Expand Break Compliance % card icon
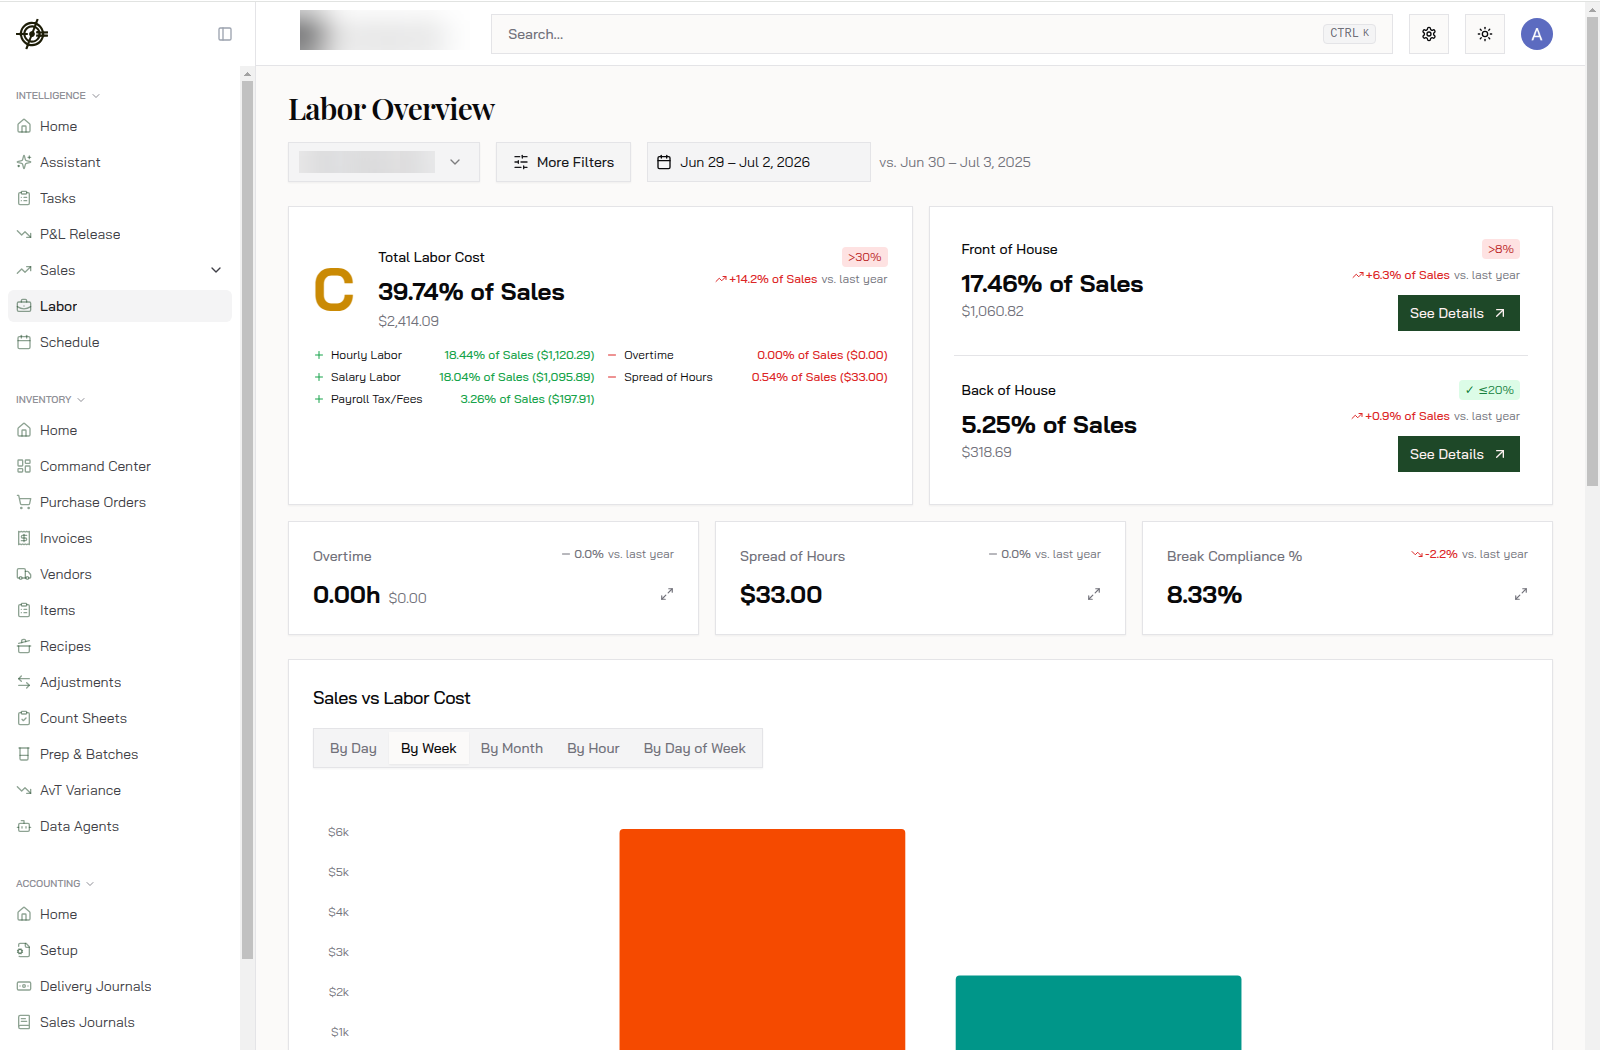The height and width of the screenshot is (1050, 1600). [x=1521, y=594]
